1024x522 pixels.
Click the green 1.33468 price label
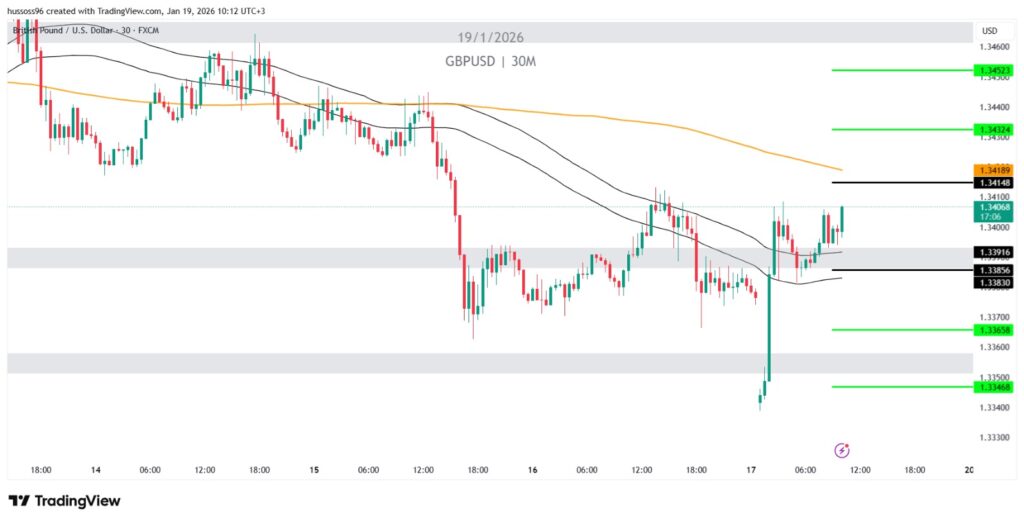pyautogui.click(x=994, y=387)
